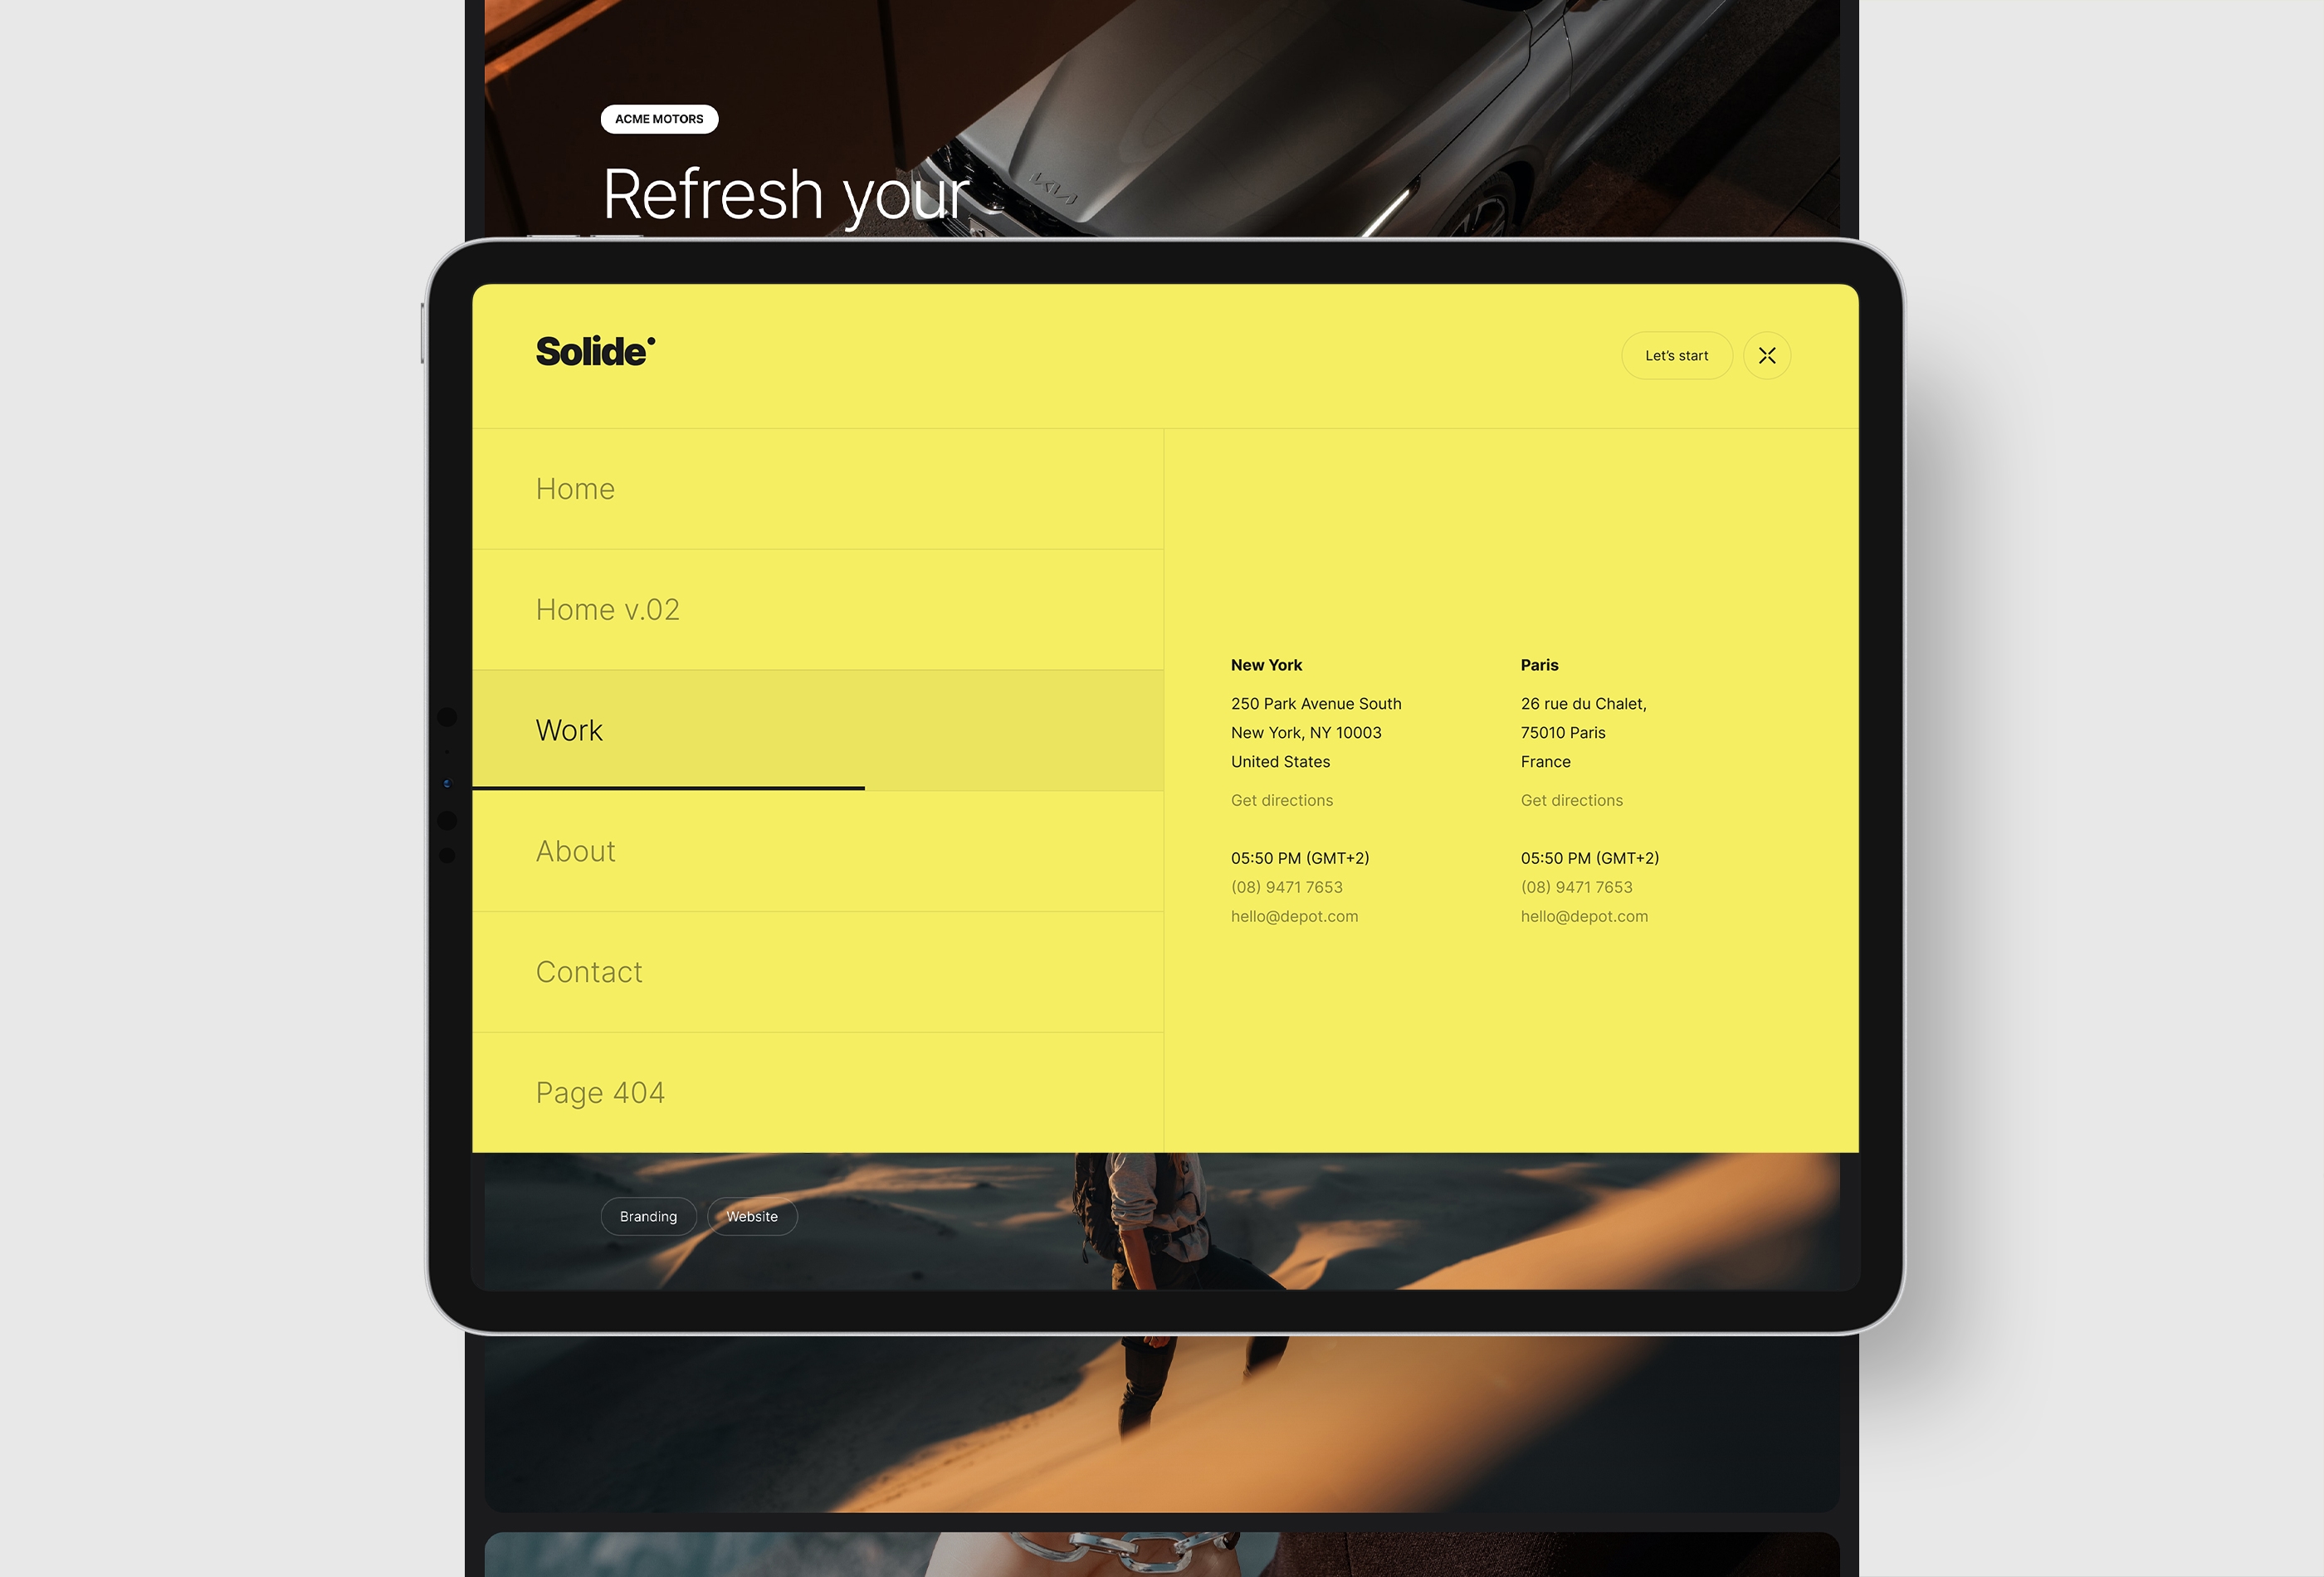Click the hello@depot.com email link New York

pos(1293,915)
